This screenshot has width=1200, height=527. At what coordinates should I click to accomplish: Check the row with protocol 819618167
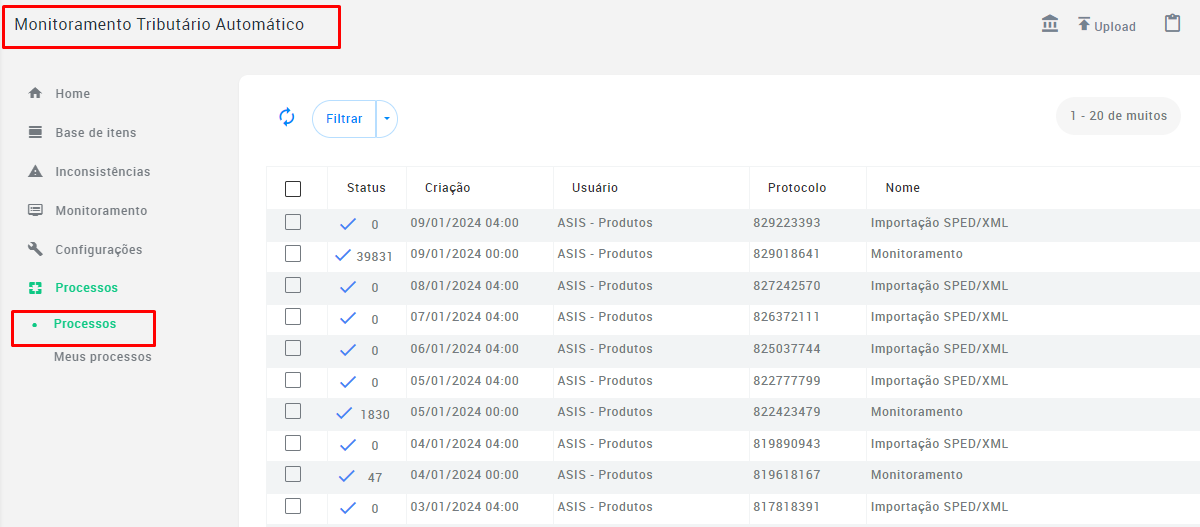(293, 474)
